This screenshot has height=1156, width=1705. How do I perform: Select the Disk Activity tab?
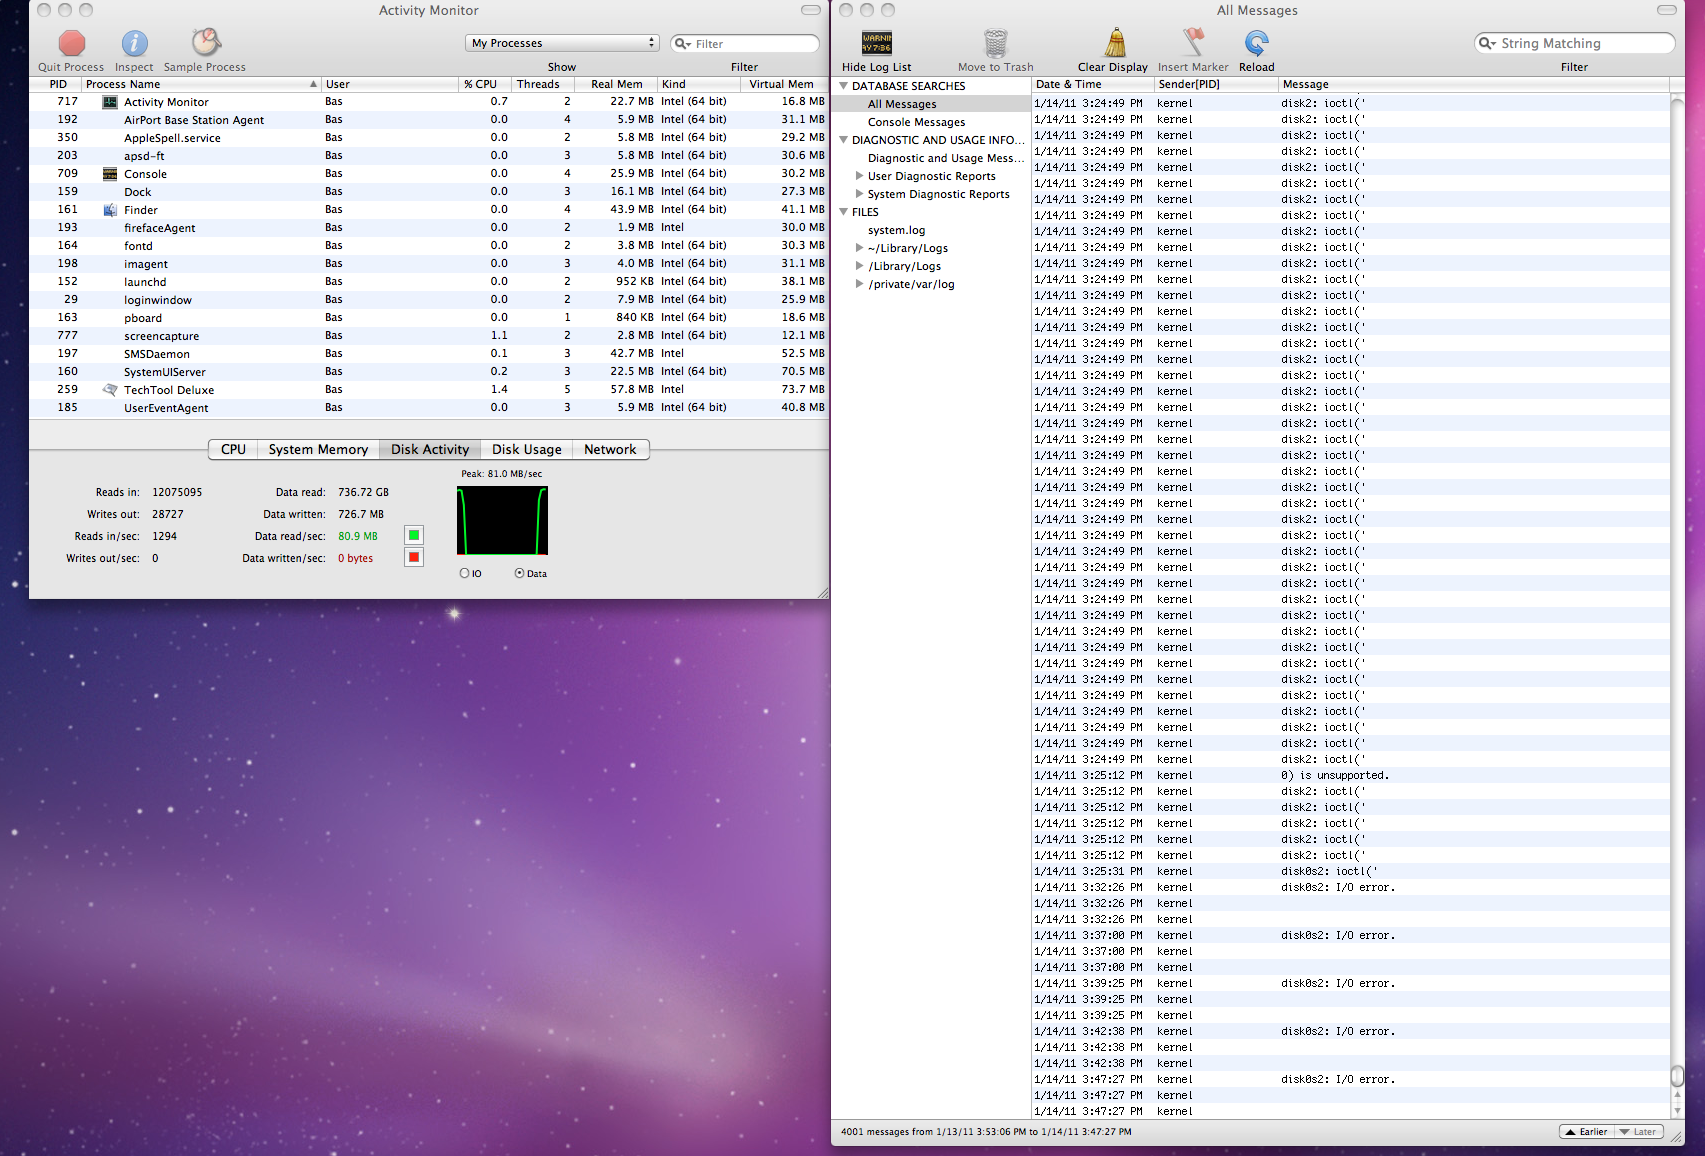[x=430, y=450]
